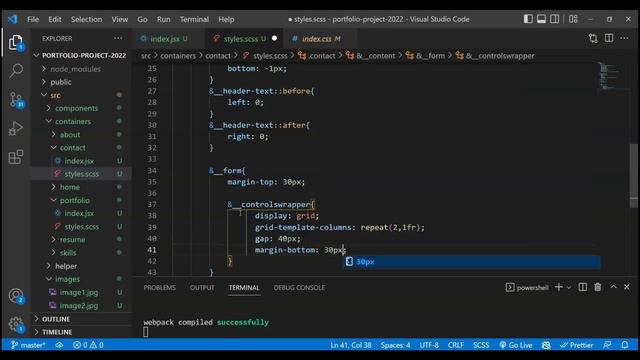The height and width of the screenshot is (360, 640).
Task: Click the Prettier status item
Action: point(577,345)
